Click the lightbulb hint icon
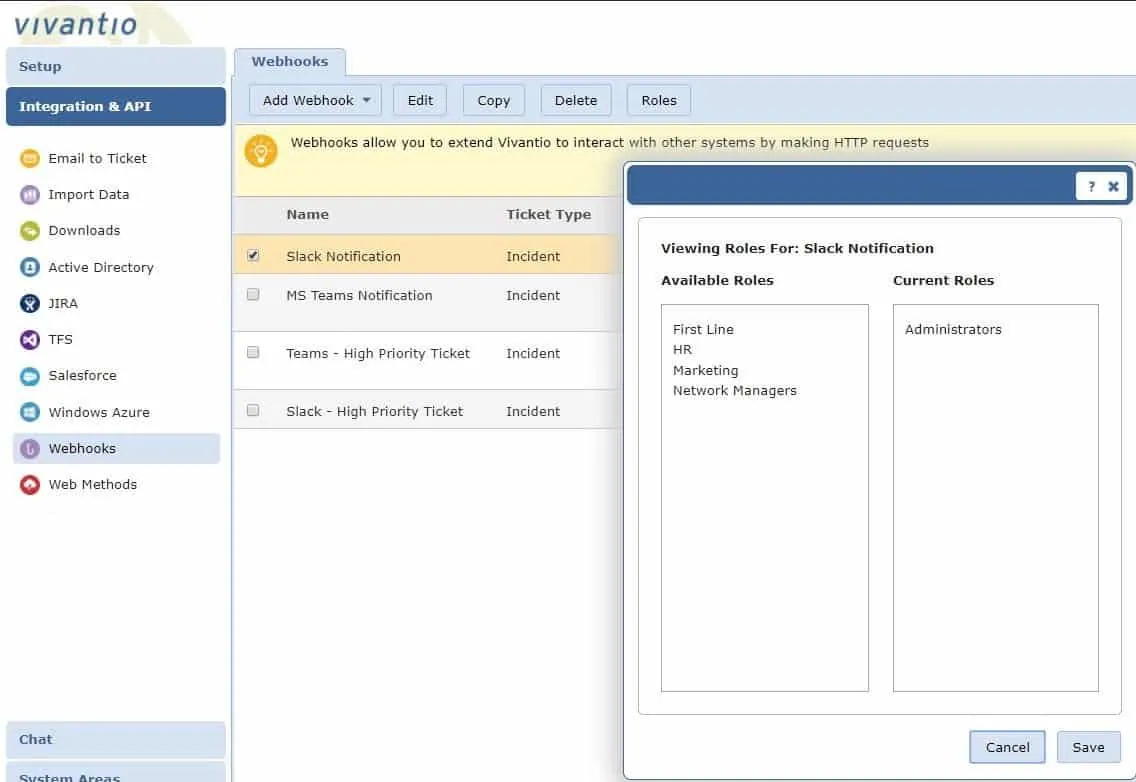1136x782 pixels. pos(261,151)
